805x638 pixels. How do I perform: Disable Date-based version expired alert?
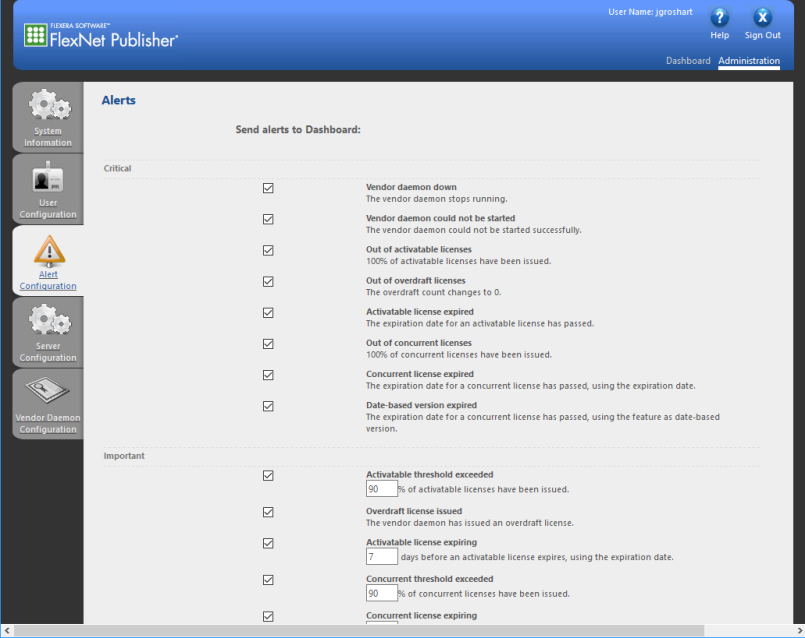268,406
